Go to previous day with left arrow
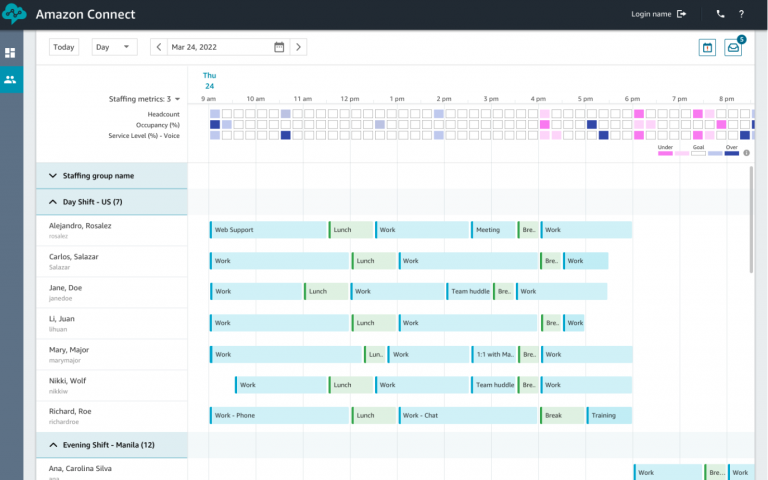This screenshot has width=768, height=480. [159, 47]
